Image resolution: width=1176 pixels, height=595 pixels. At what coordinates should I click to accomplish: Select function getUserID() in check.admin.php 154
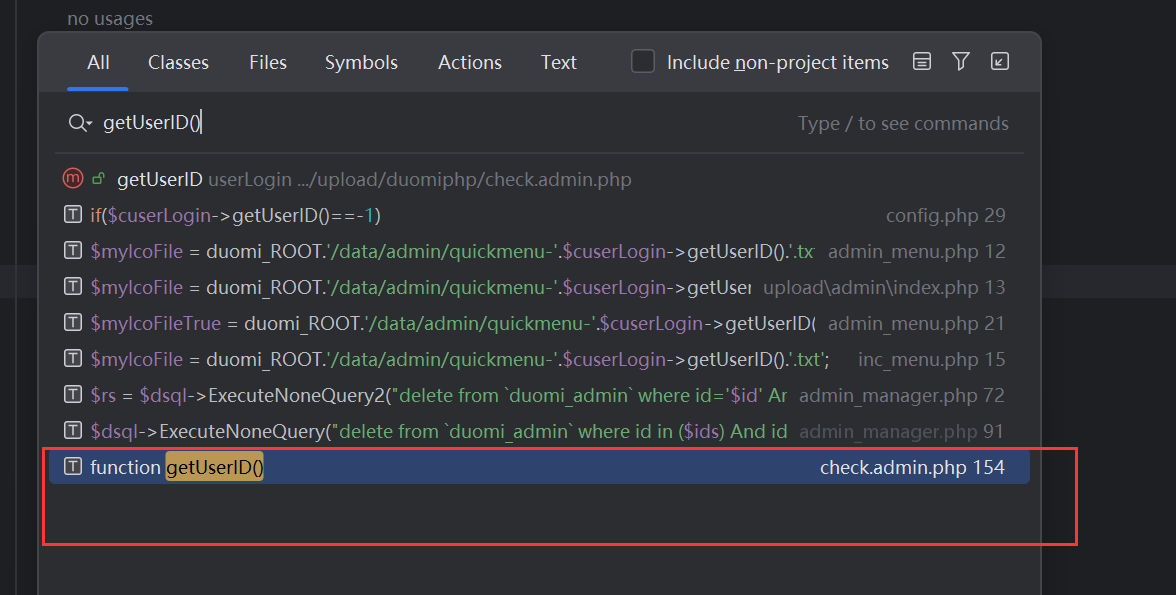click(x=539, y=467)
